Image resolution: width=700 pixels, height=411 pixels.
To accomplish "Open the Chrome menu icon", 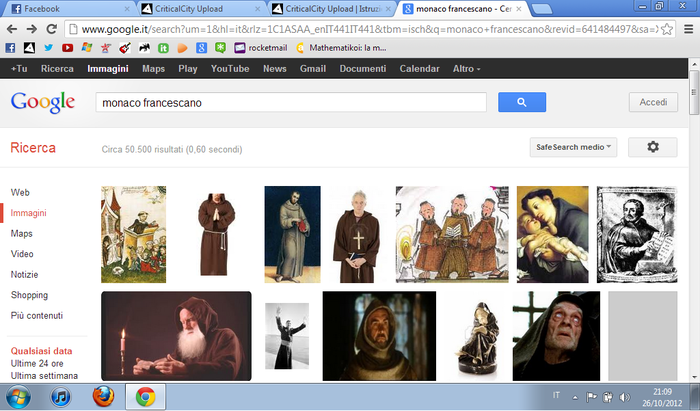I will point(689,29).
